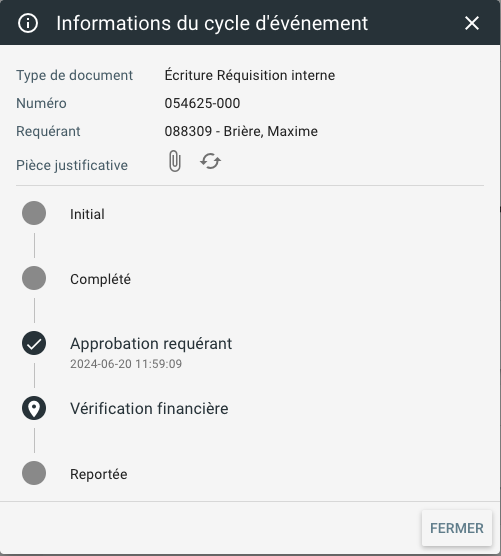This screenshot has width=501, height=556.
Task: Click the Reportée step circle
Action: 34,473
